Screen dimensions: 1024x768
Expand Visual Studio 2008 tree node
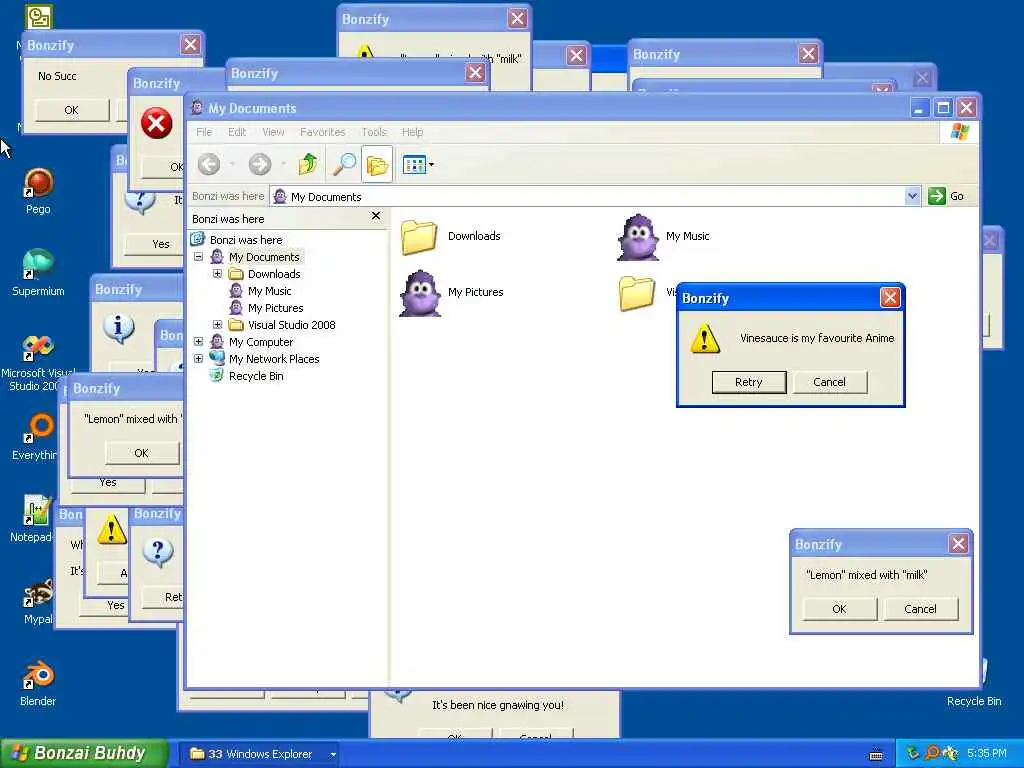click(217, 325)
